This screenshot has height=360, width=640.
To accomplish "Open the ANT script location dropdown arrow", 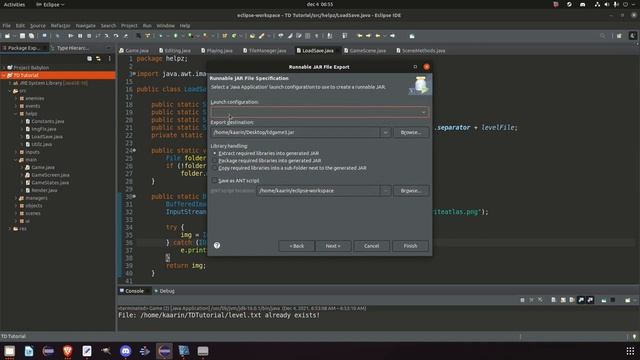I will tap(385, 191).
